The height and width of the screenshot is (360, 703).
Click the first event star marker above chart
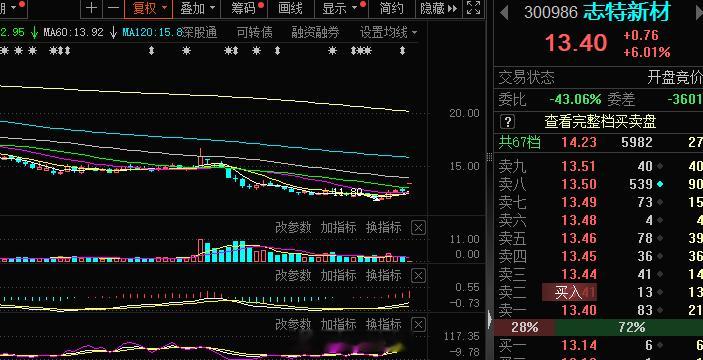(x=4, y=51)
